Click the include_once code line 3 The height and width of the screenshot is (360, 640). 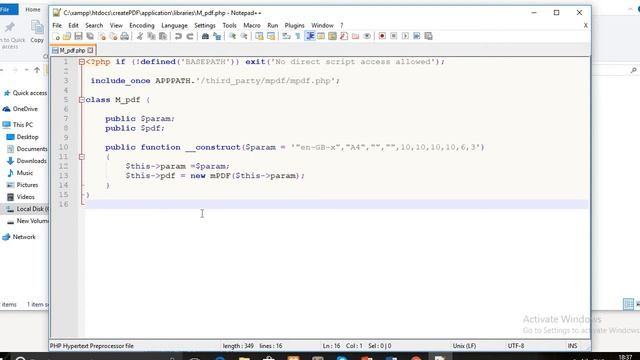click(215, 81)
